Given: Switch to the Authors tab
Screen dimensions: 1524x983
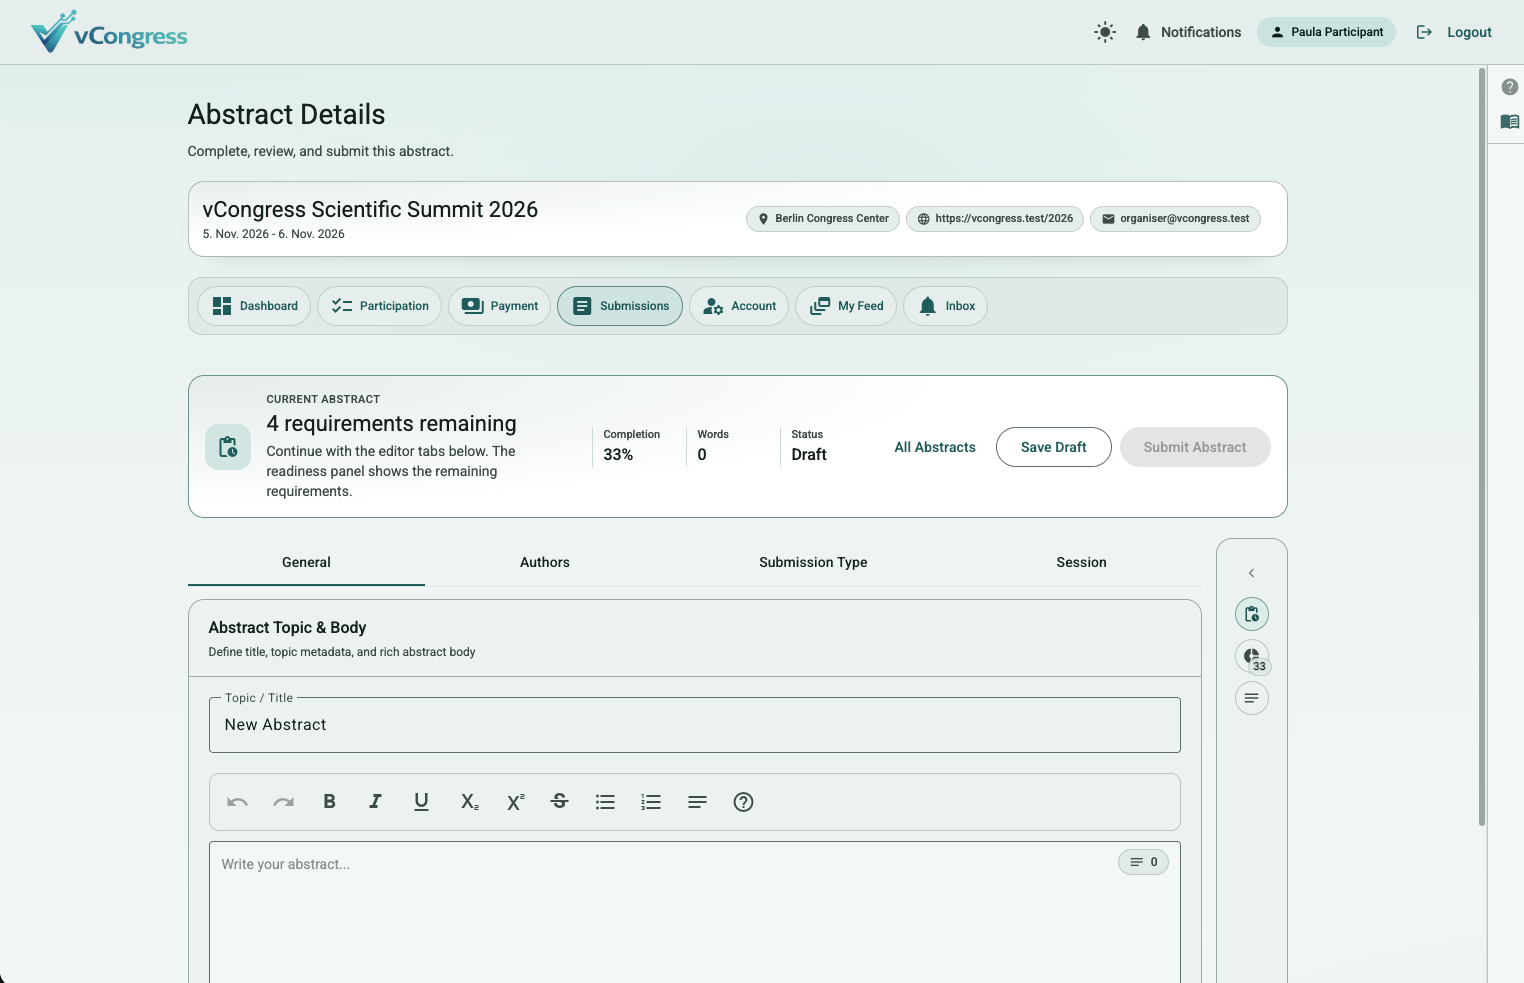Looking at the screenshot, I should (545, 563).
